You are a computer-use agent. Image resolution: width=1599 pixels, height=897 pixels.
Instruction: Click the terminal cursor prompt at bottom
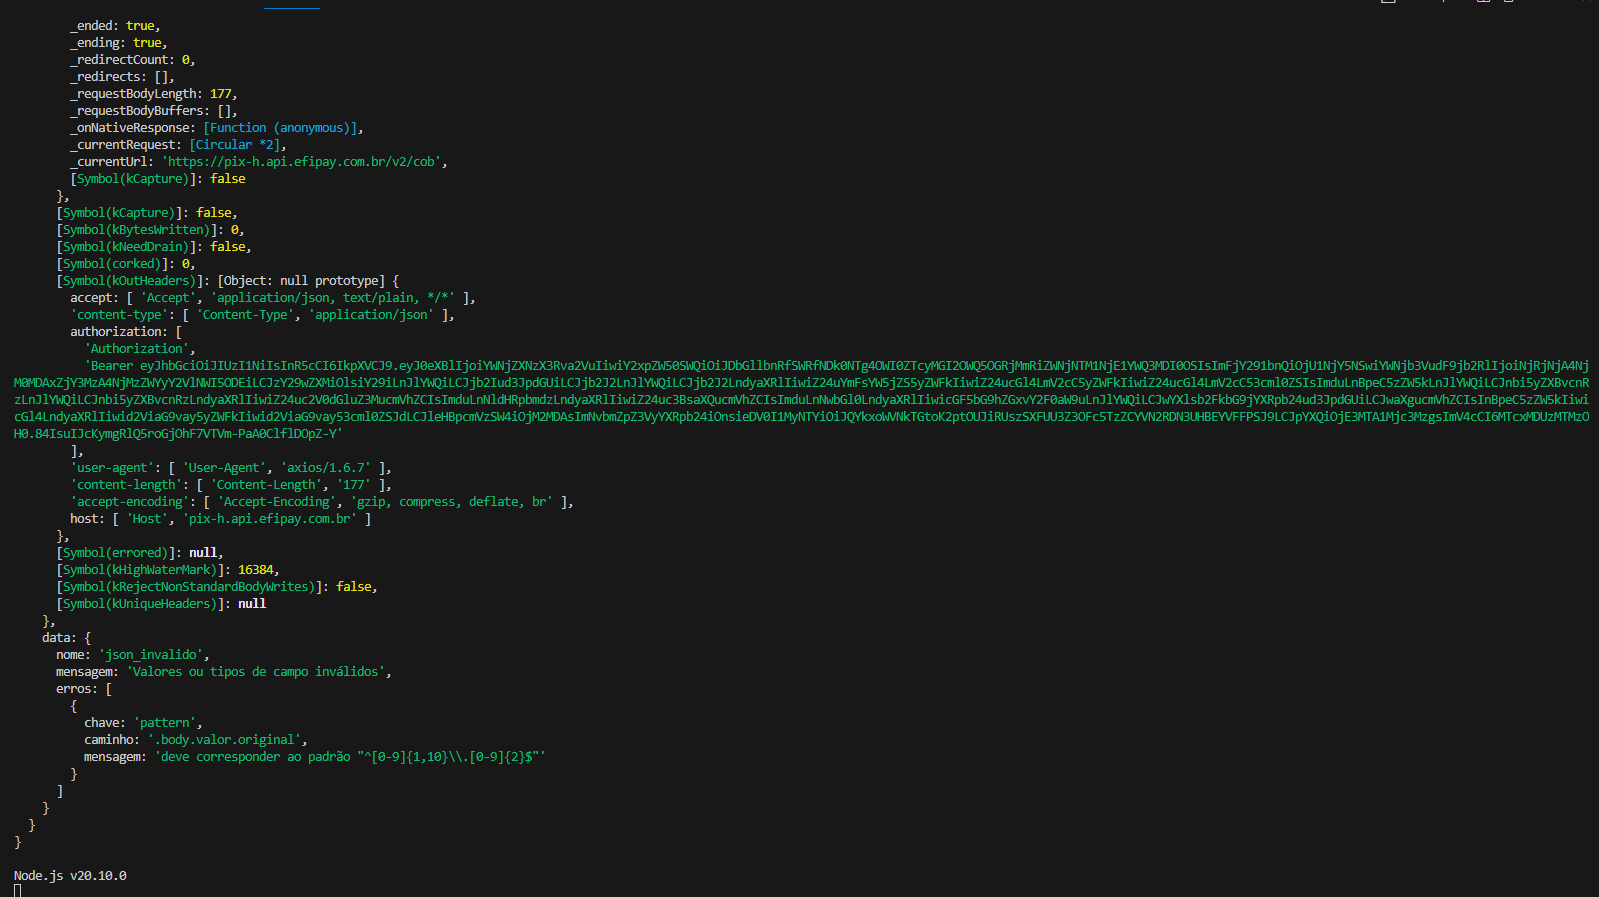(x=17, y=891)
